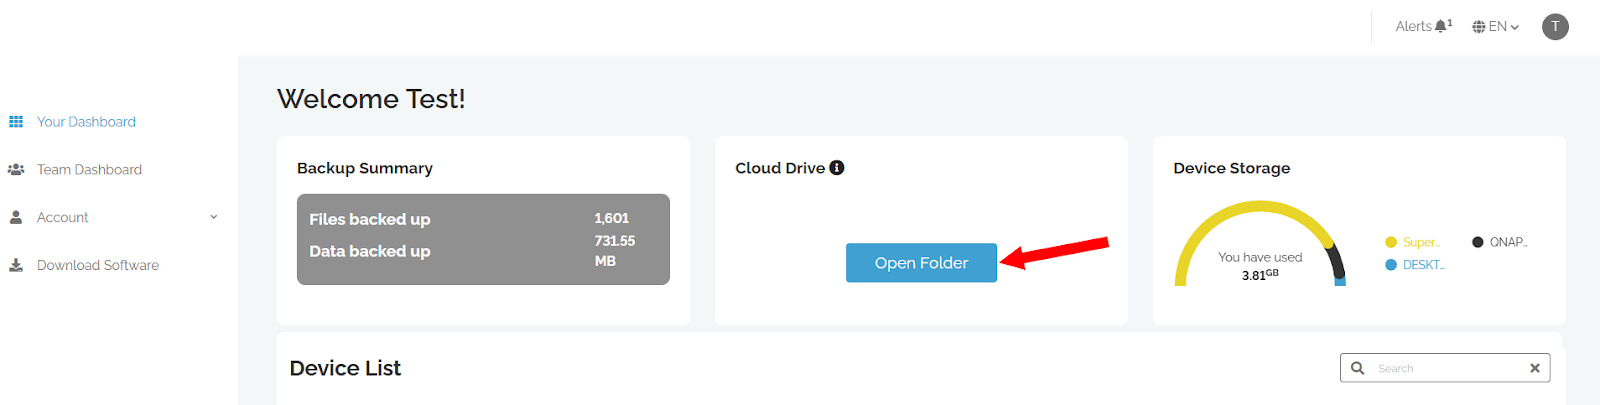Go to Your Dashboard
Viewport: 1600px width, 405px height.
(86, 122)
